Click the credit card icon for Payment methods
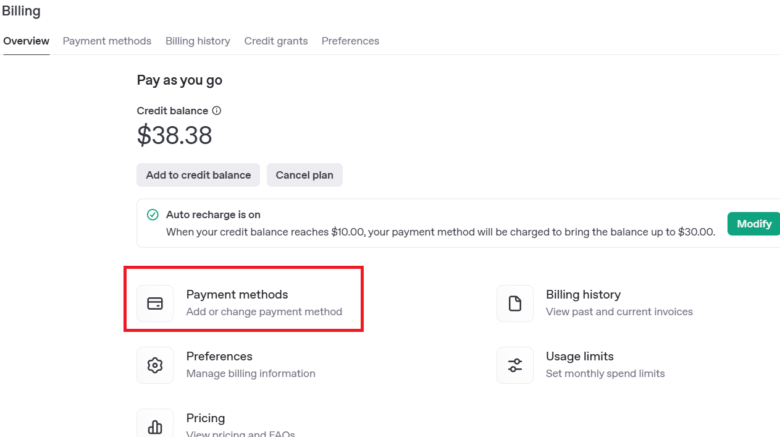 [x=155, y=303]
